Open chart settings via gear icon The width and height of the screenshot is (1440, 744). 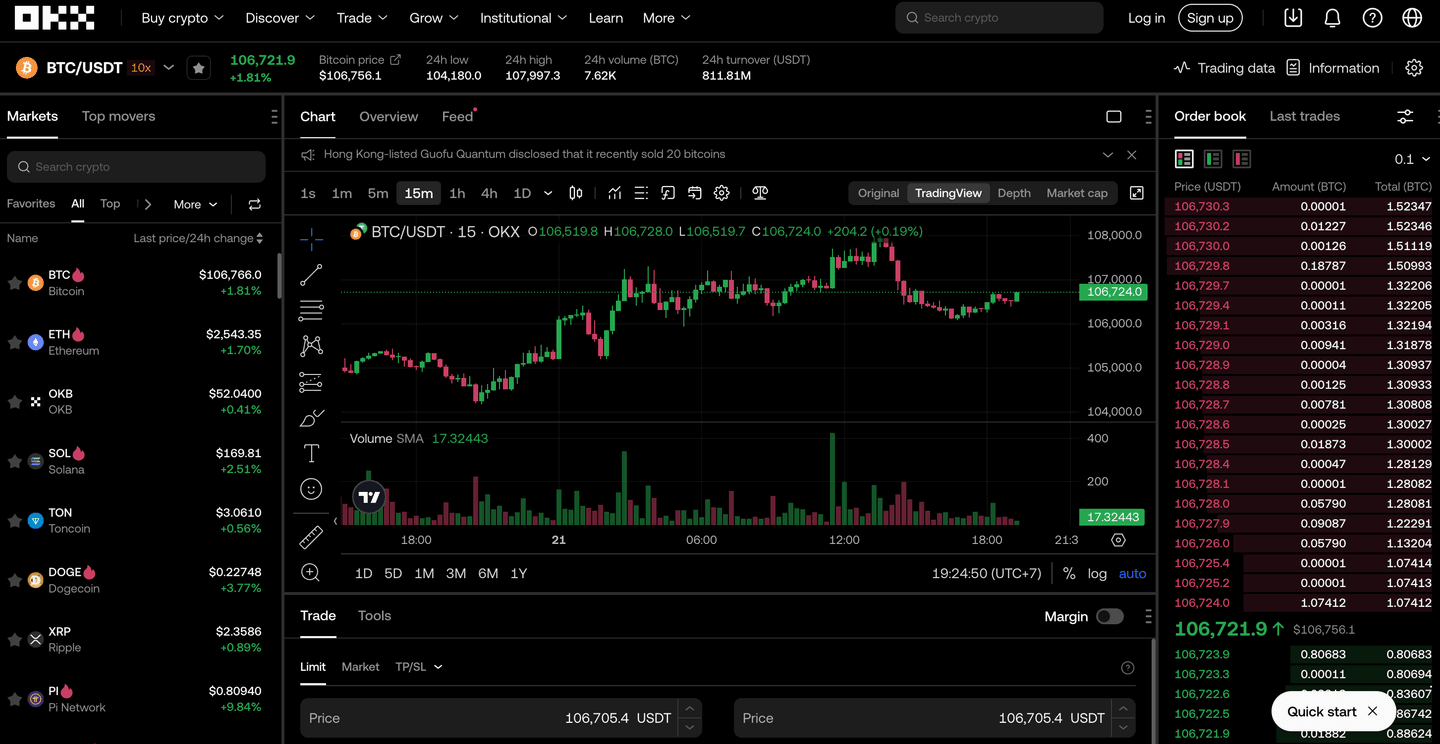tap(721, 192)
